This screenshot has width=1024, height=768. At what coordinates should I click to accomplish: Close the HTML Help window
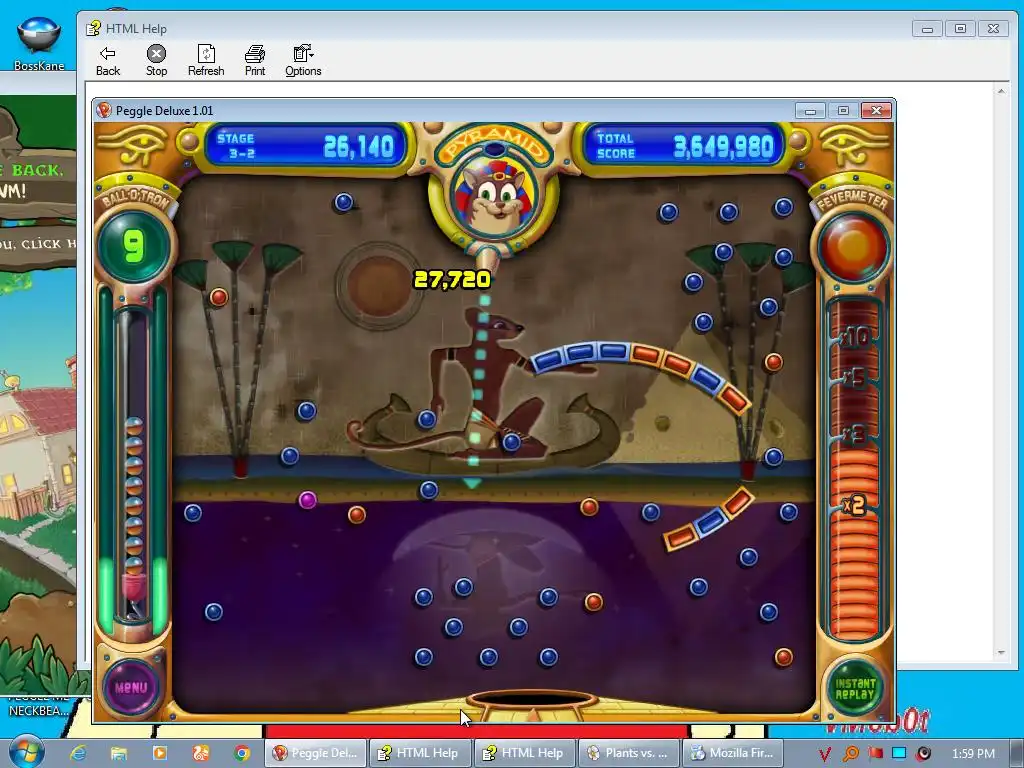click(x=993, y=29)
